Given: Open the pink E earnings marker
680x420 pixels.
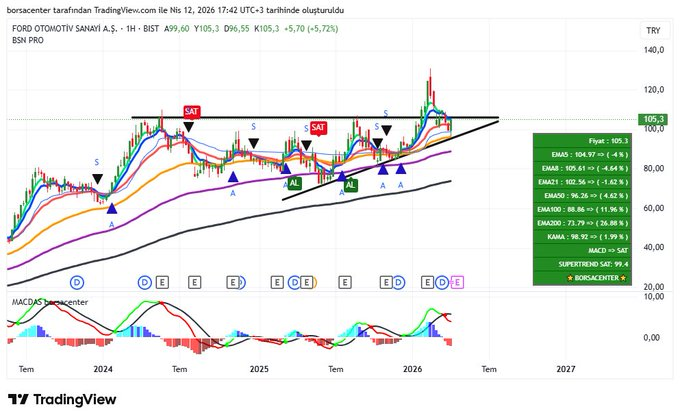Looking at the screenshot, I should (x=457, y=283).
